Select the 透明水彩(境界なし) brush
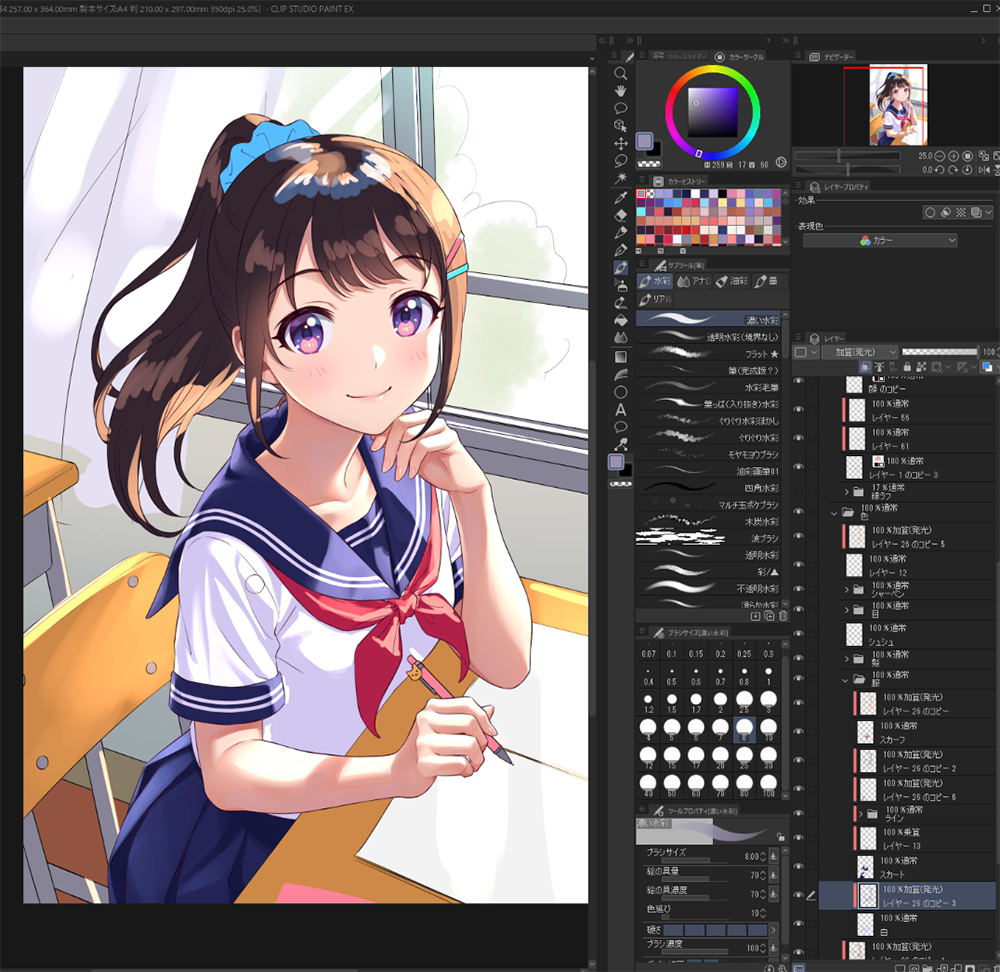Screen dimensions: 1000x972 coord(708,336)
